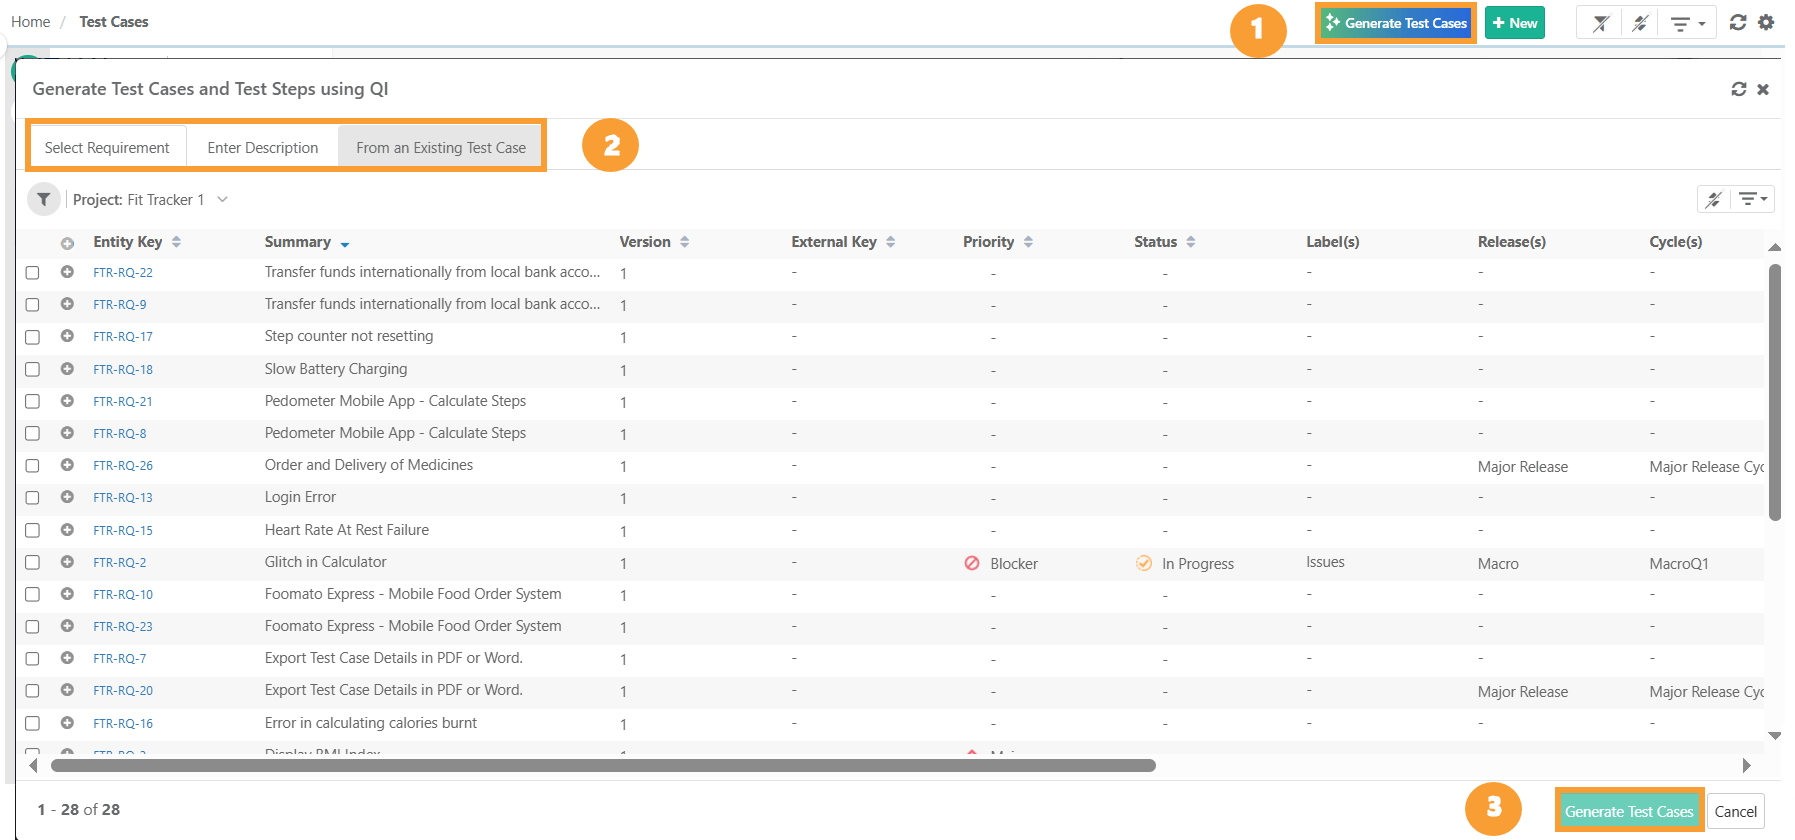Expand the FTR-RQ-2 row plus icon

67,562
